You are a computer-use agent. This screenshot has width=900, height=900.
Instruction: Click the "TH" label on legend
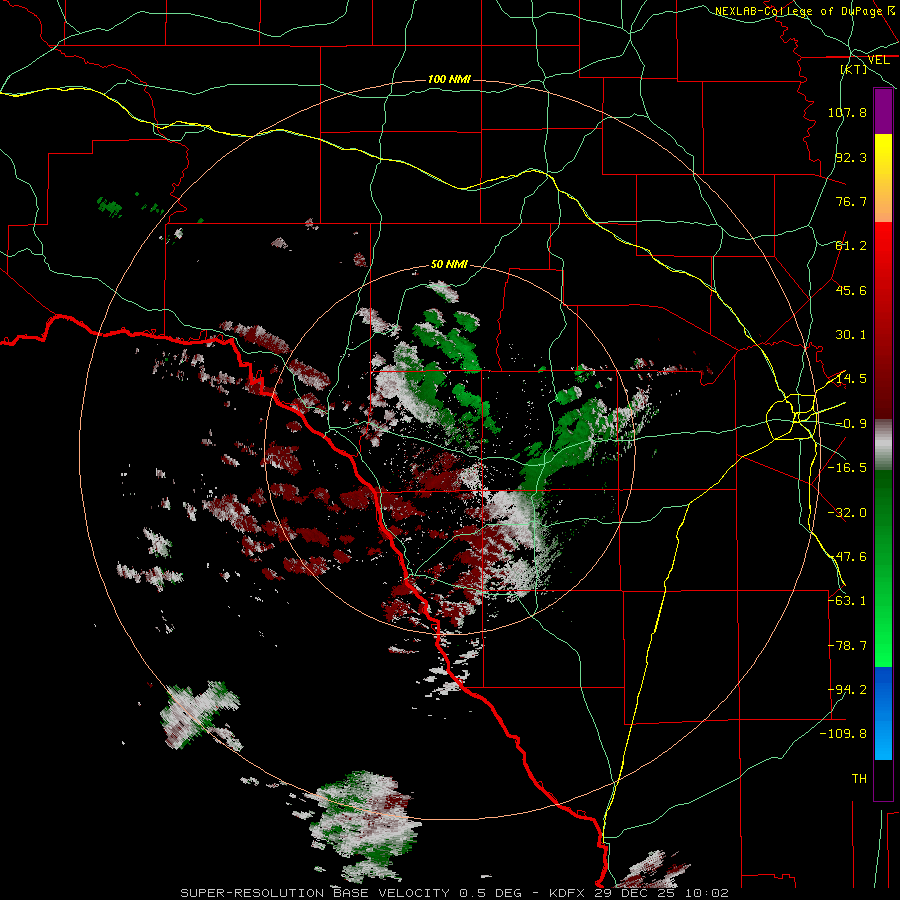pos(859,779)
